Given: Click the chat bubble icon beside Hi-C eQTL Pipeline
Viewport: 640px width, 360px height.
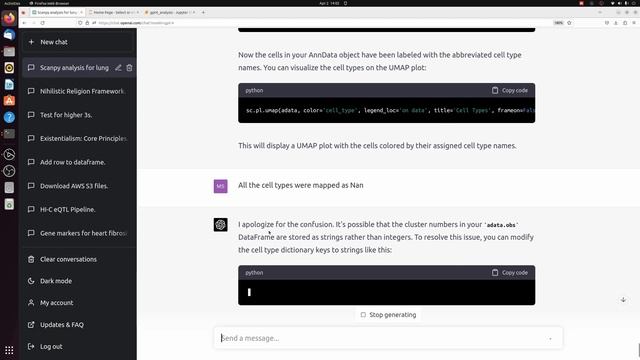Looking at the screenshot, I should (x=31, y=210).
